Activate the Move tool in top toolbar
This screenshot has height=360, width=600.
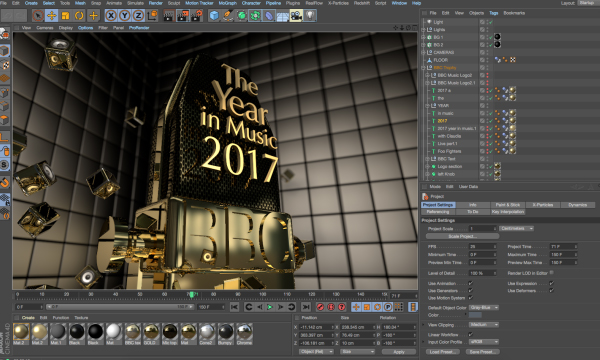[51, 16]
